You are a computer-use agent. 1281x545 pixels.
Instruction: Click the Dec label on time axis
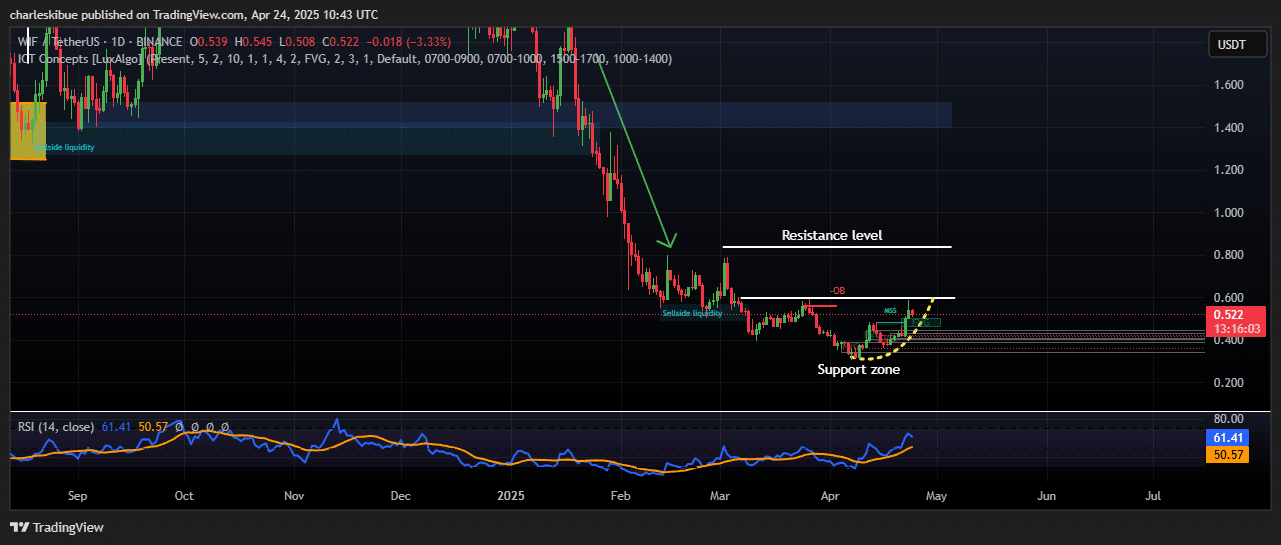click(x=400, y=495)
